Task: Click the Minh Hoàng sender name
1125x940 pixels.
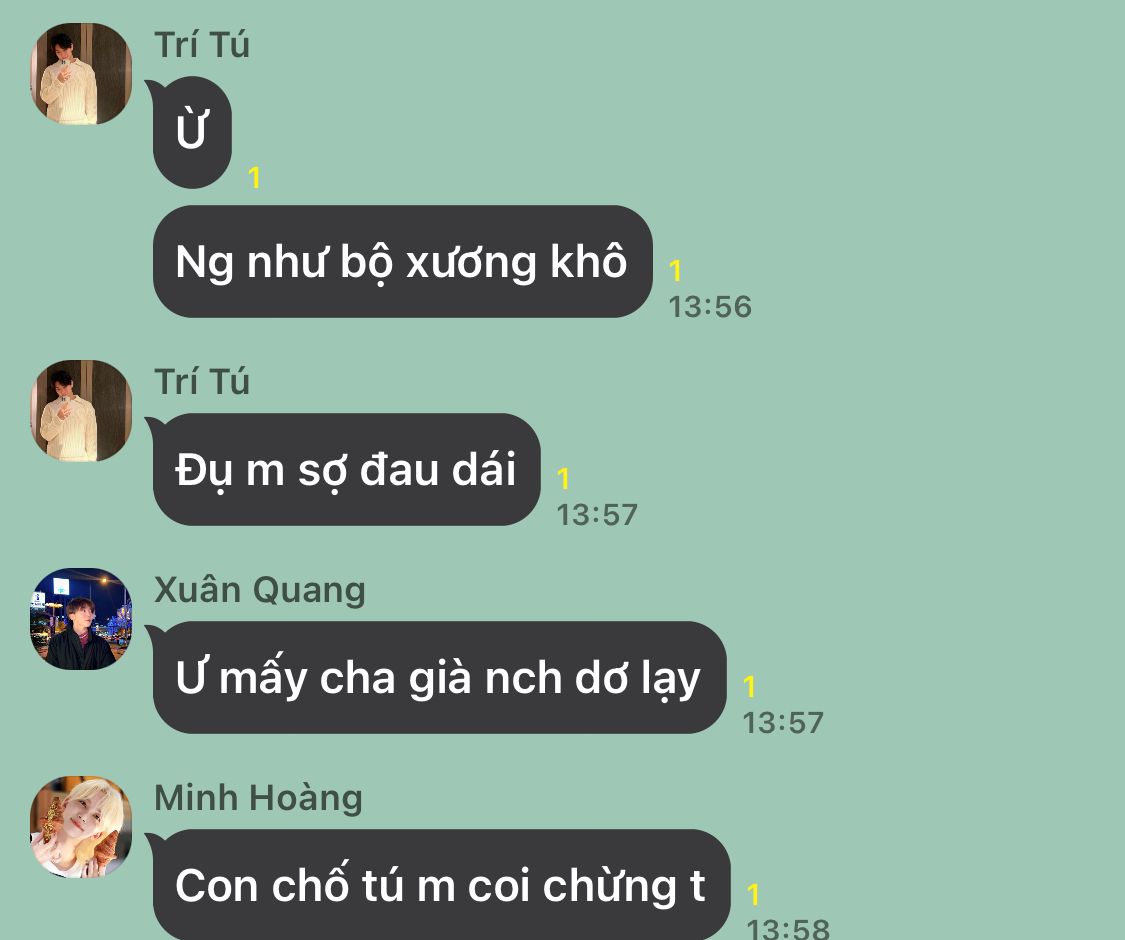Action: pyautogui.click(x=258, y=798)
